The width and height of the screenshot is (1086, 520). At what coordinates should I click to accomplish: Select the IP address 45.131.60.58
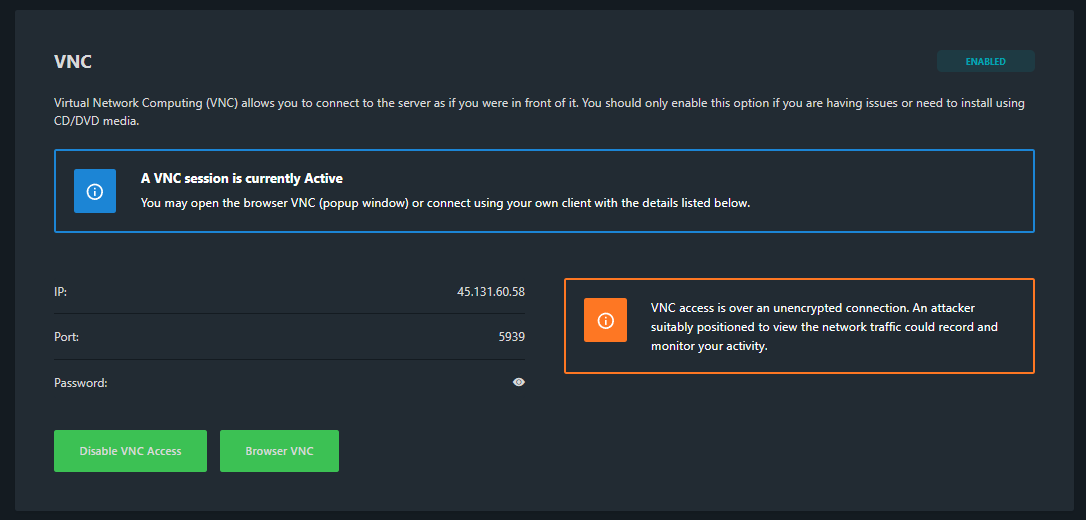pyautogui.click(x=491, y=292)
